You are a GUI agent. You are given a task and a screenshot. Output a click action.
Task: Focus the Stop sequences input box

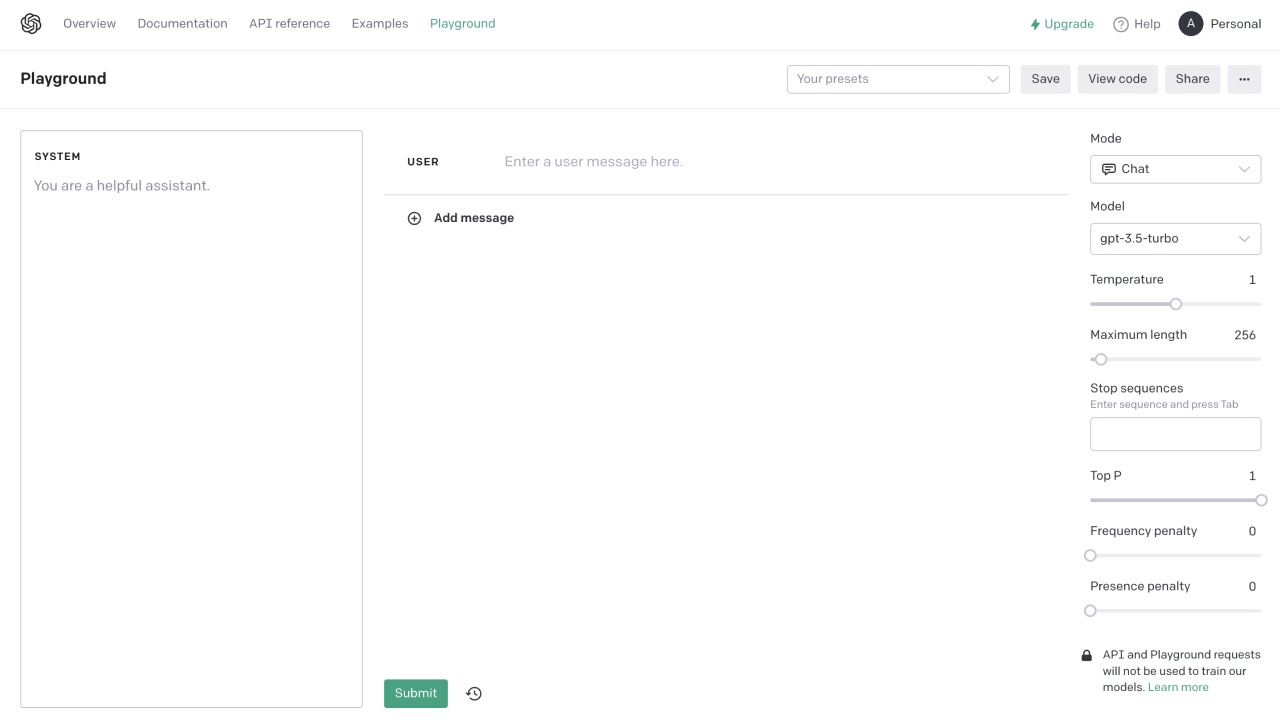(x=1175, y=434)
